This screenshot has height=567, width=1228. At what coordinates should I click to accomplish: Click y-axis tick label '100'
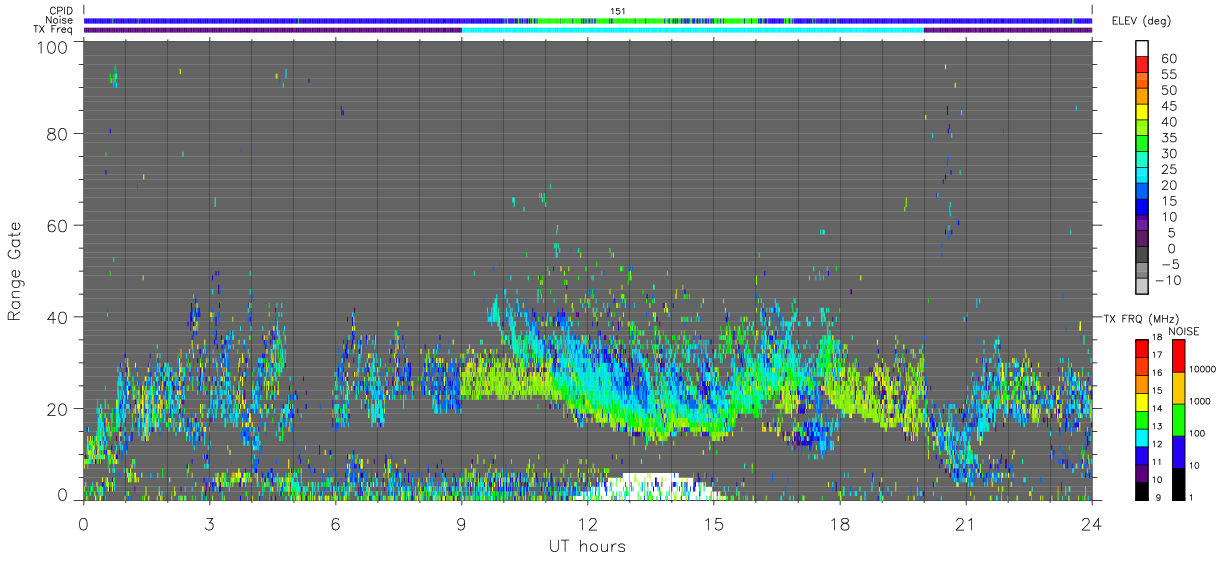(x=52, y=46)
